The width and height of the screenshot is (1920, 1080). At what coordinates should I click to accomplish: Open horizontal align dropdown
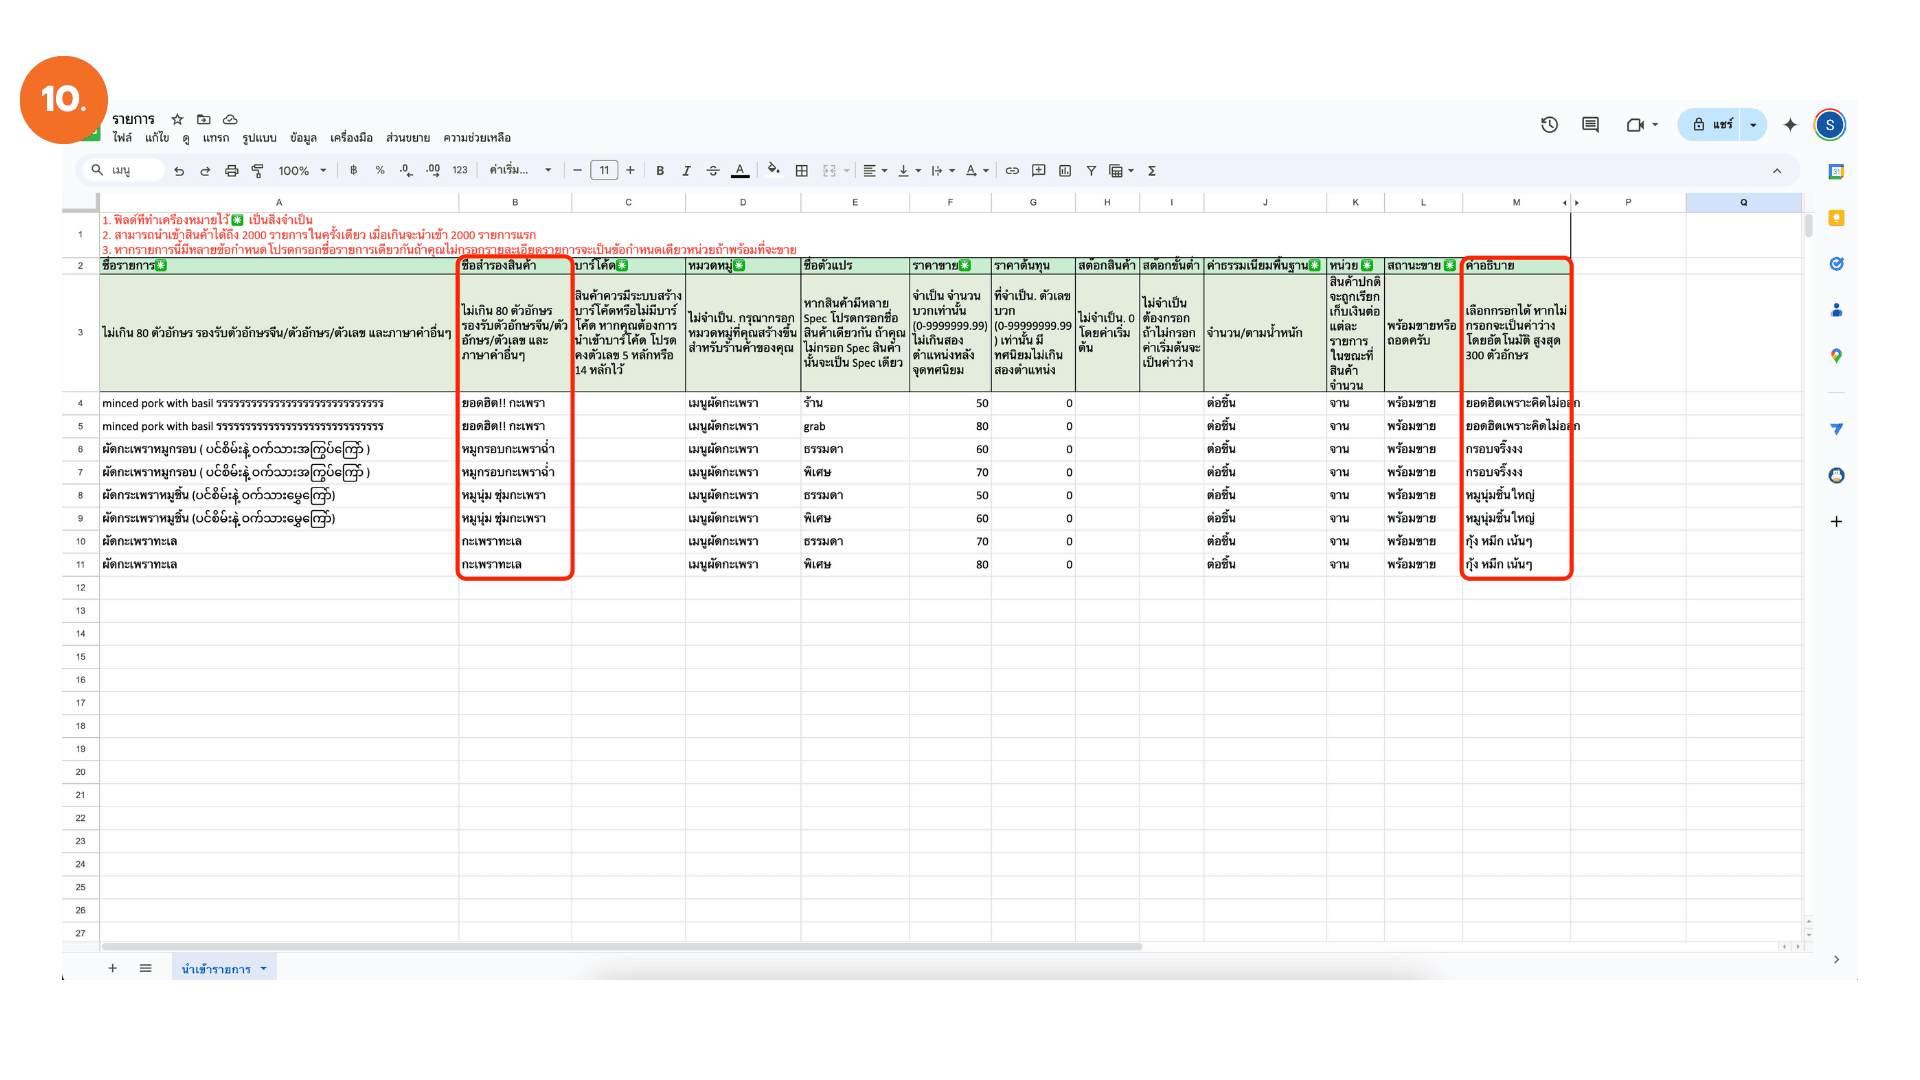tap(875, 171)
